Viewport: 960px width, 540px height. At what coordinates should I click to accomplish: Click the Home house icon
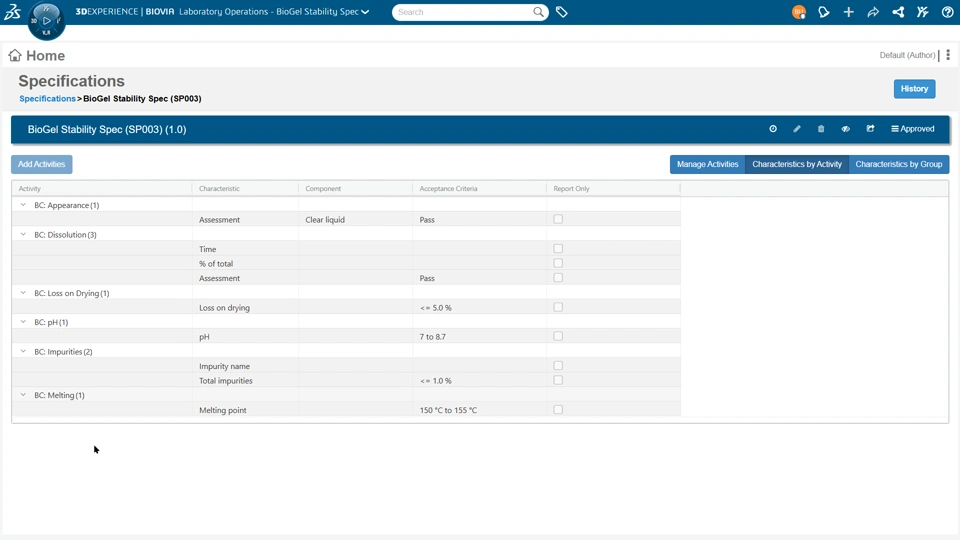(x=15, y=56)
